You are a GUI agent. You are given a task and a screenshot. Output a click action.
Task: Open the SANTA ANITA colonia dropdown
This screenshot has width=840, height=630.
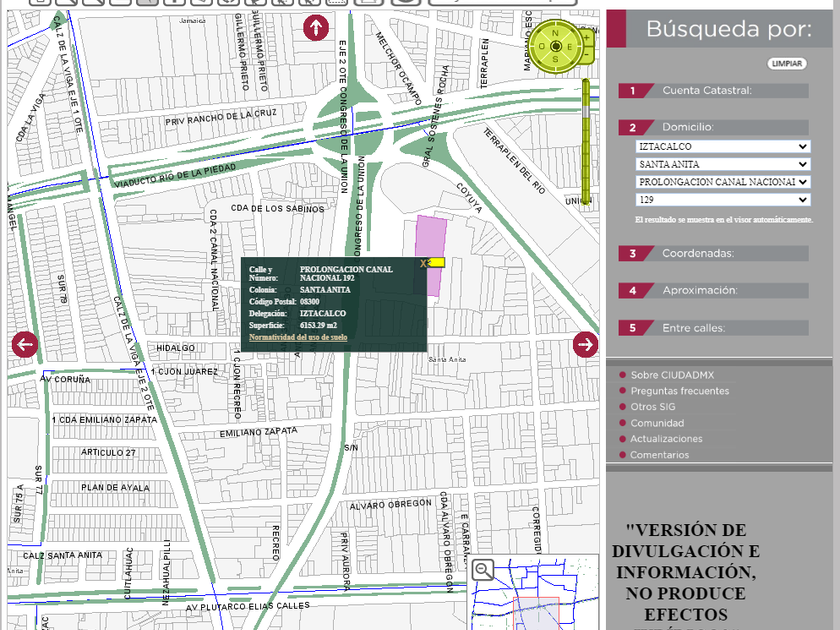coord(723,164)
